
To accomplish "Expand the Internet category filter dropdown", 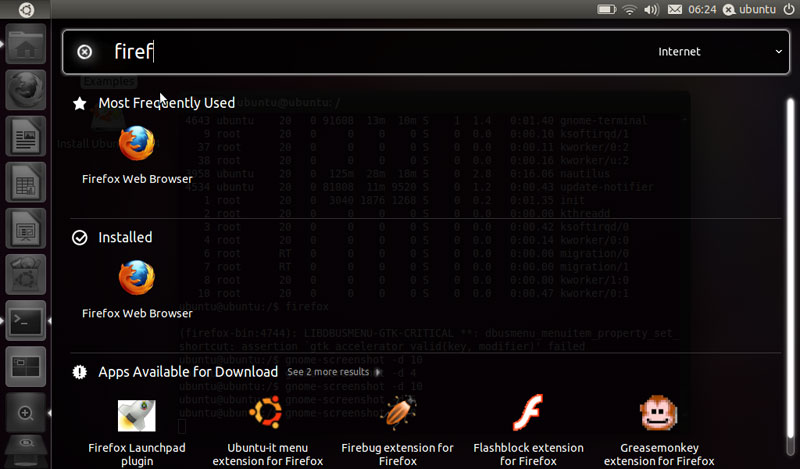I will click(720, 52).
